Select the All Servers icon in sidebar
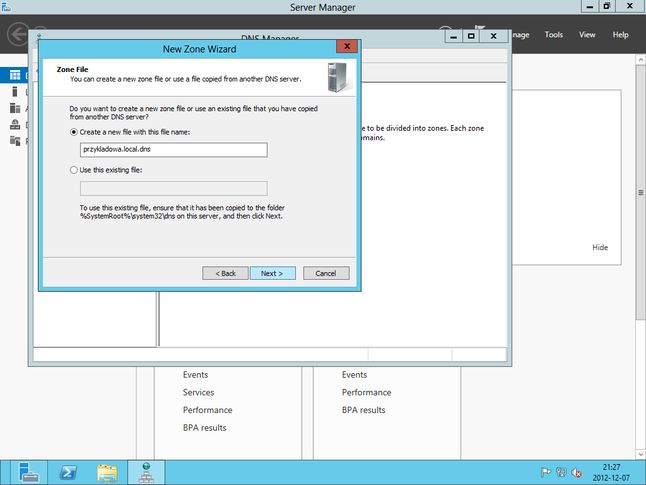 15,108
